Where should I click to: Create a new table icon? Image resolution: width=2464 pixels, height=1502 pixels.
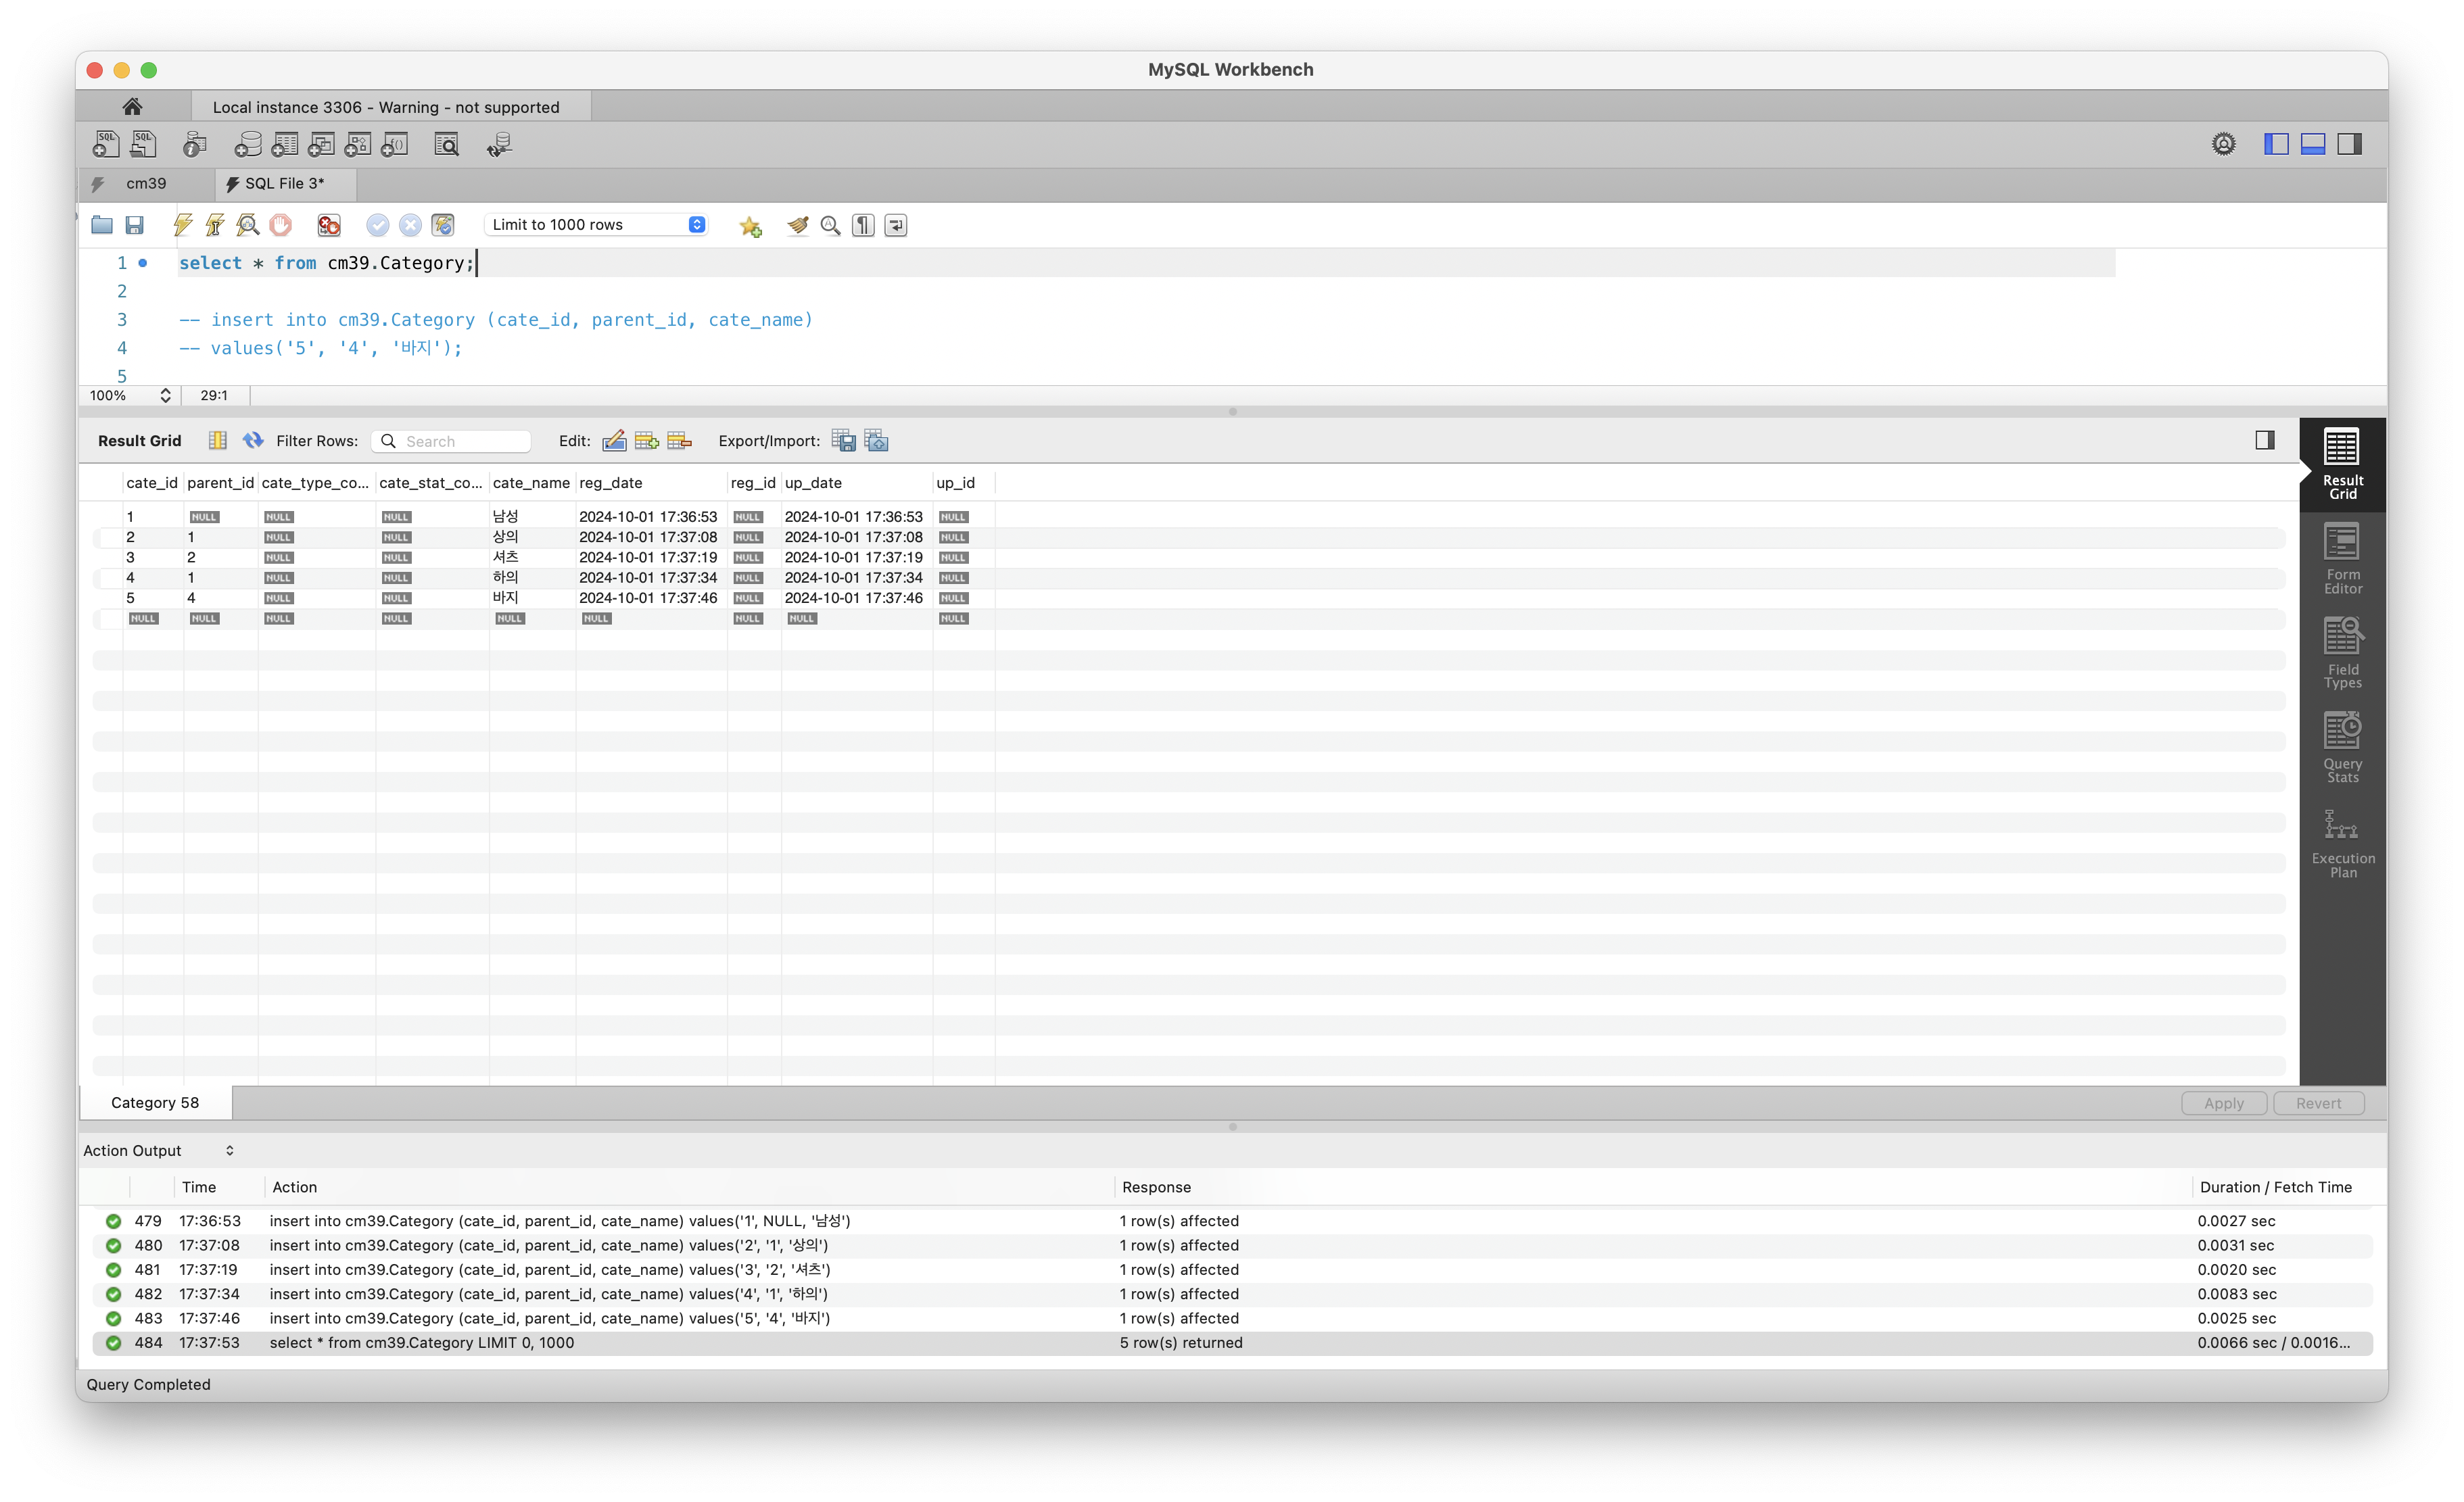coord(284,145)
